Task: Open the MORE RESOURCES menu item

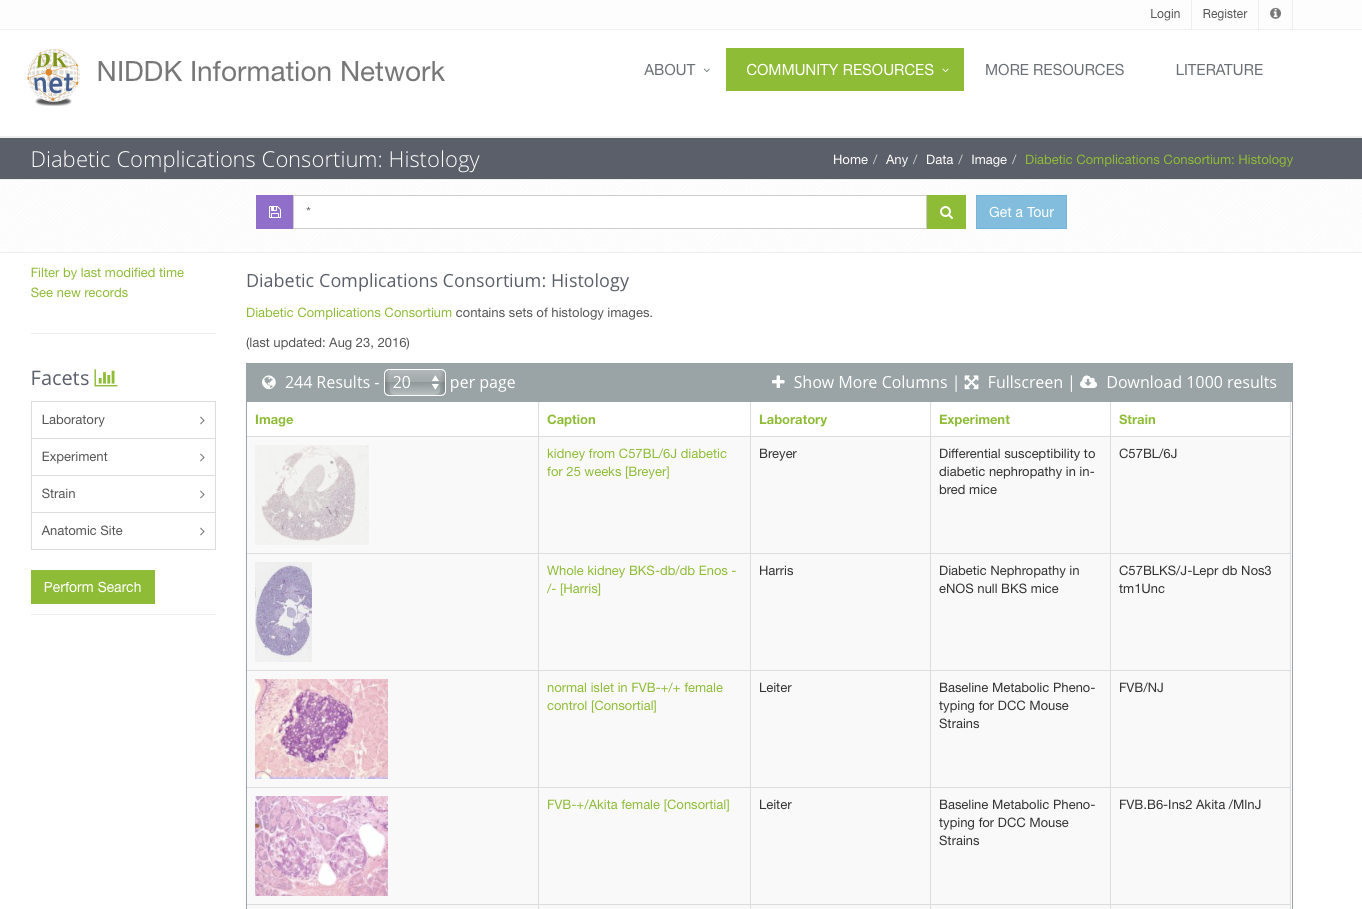Action: pyautogui.click(x=1054, y=70)
